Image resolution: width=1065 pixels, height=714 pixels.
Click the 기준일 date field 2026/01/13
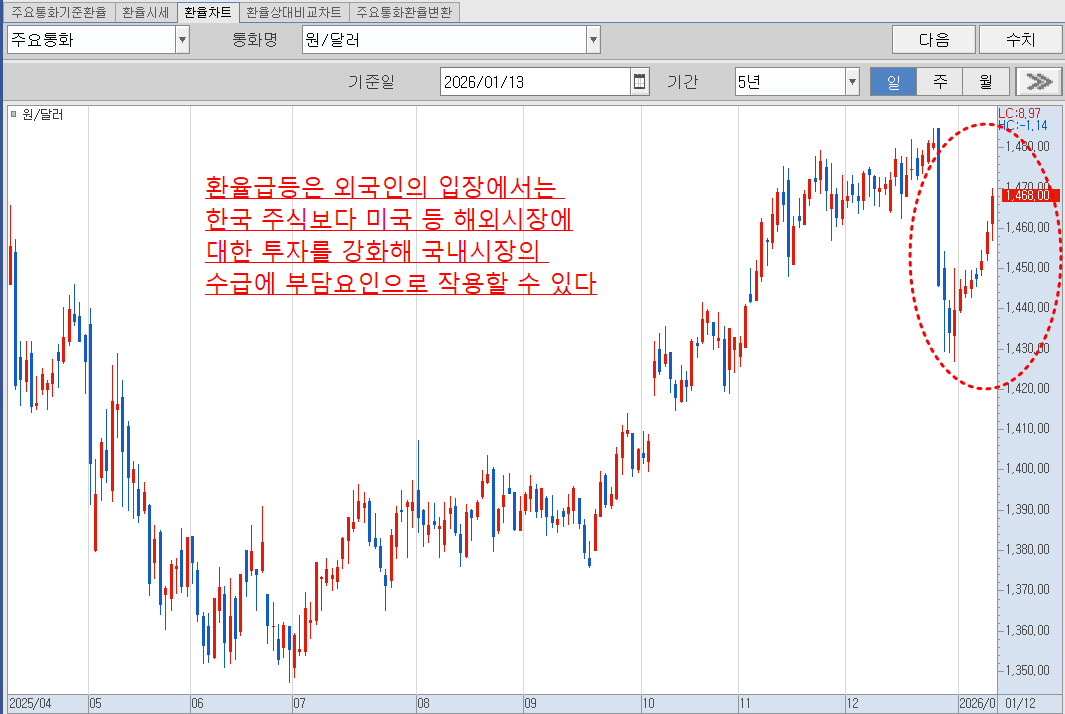point(535,82)
